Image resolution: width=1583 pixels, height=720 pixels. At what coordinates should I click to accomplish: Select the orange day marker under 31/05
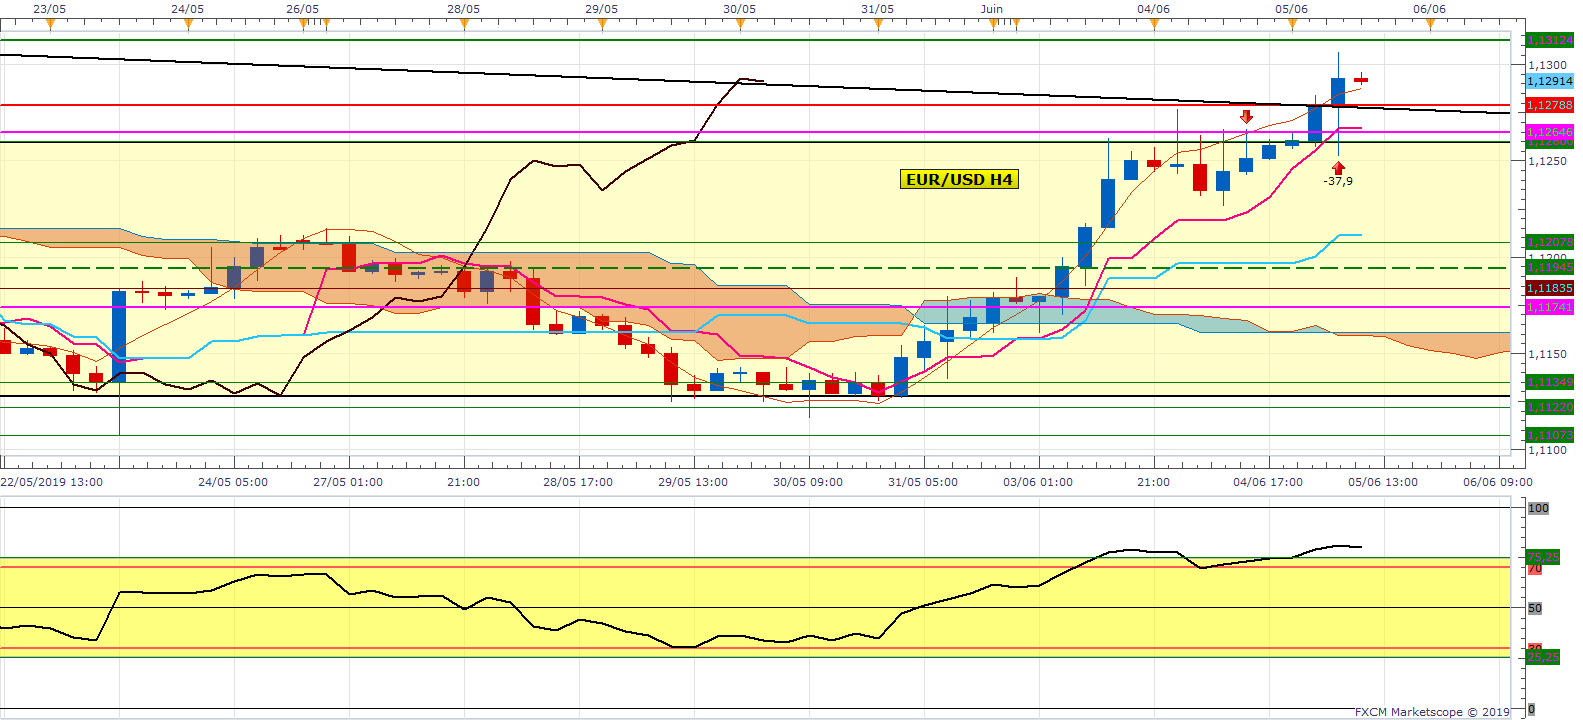pyautogui.click(x=878, y=25)
